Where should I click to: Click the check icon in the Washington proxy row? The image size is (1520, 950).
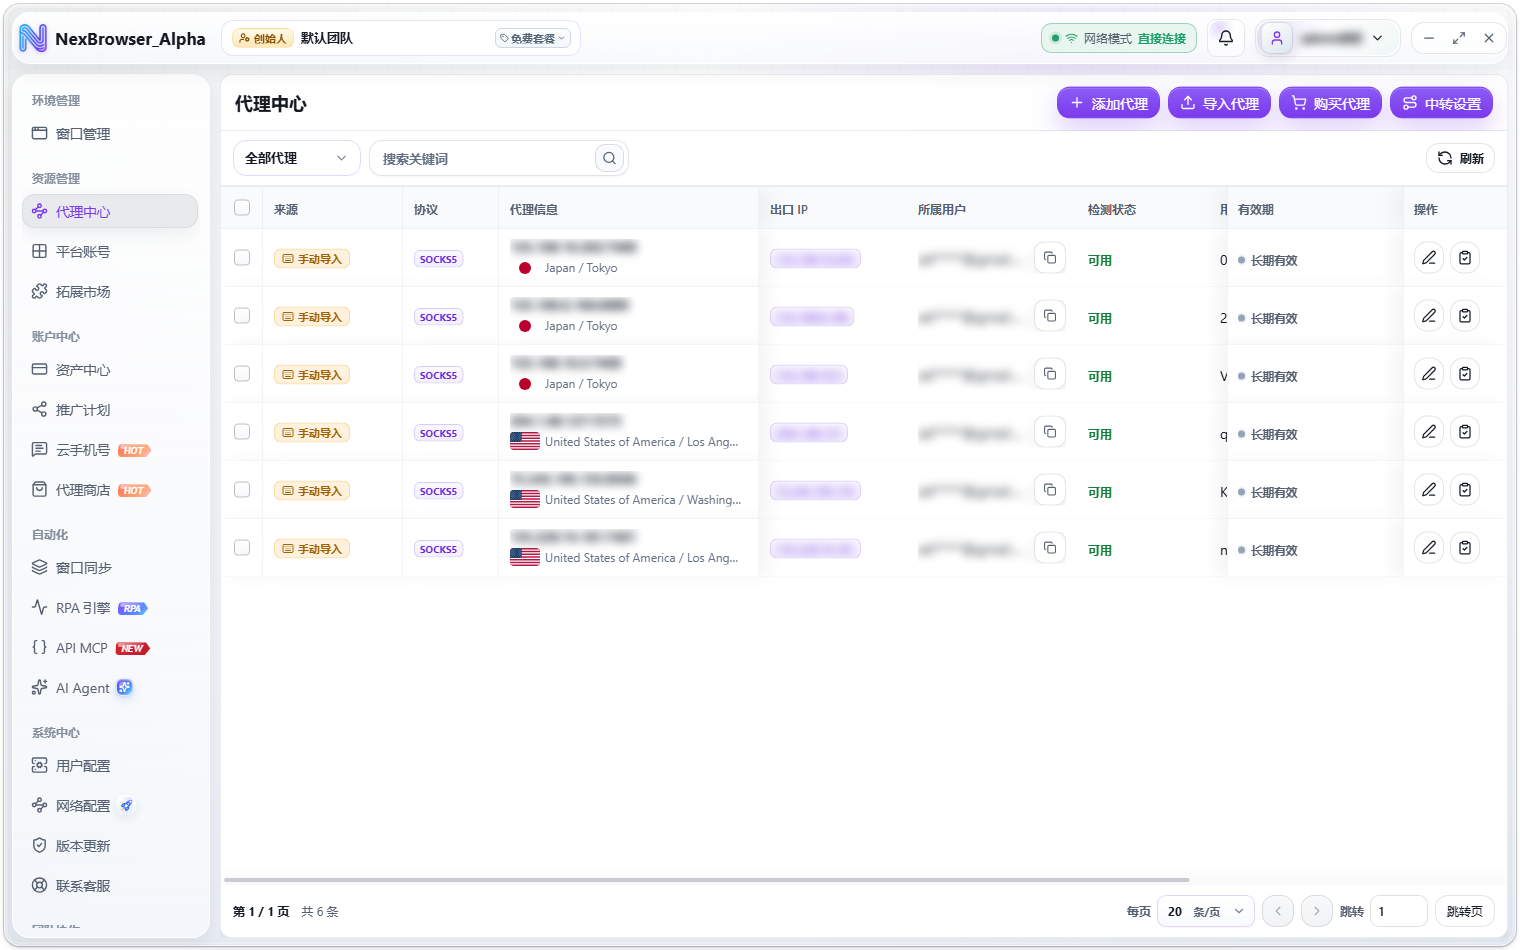(x=1465, y=490)
